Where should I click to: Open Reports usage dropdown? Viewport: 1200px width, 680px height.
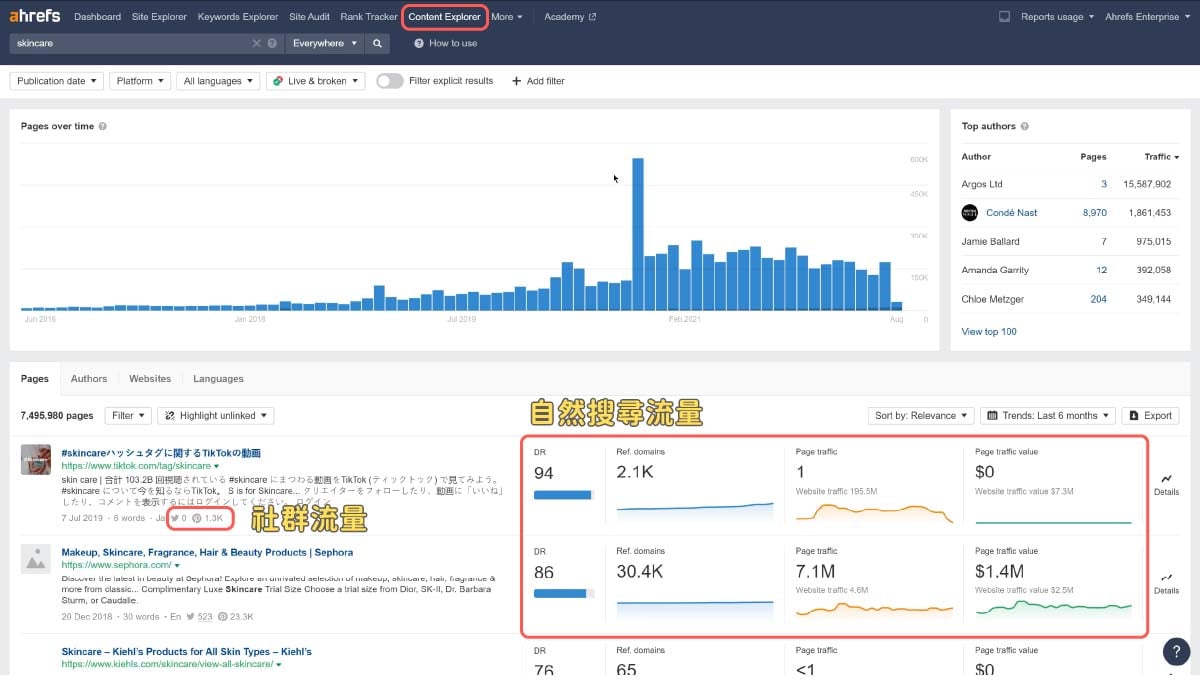point(1057,16)
